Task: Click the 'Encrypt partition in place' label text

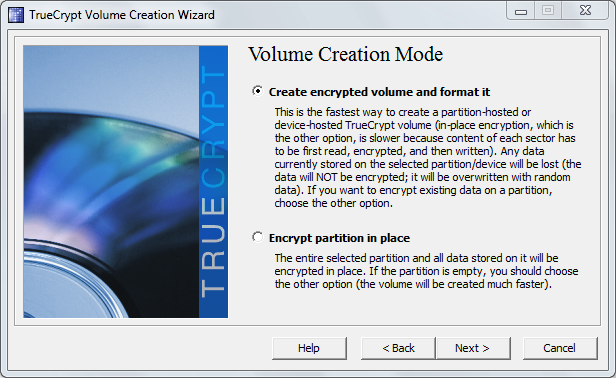Action: tap(339, 238)
